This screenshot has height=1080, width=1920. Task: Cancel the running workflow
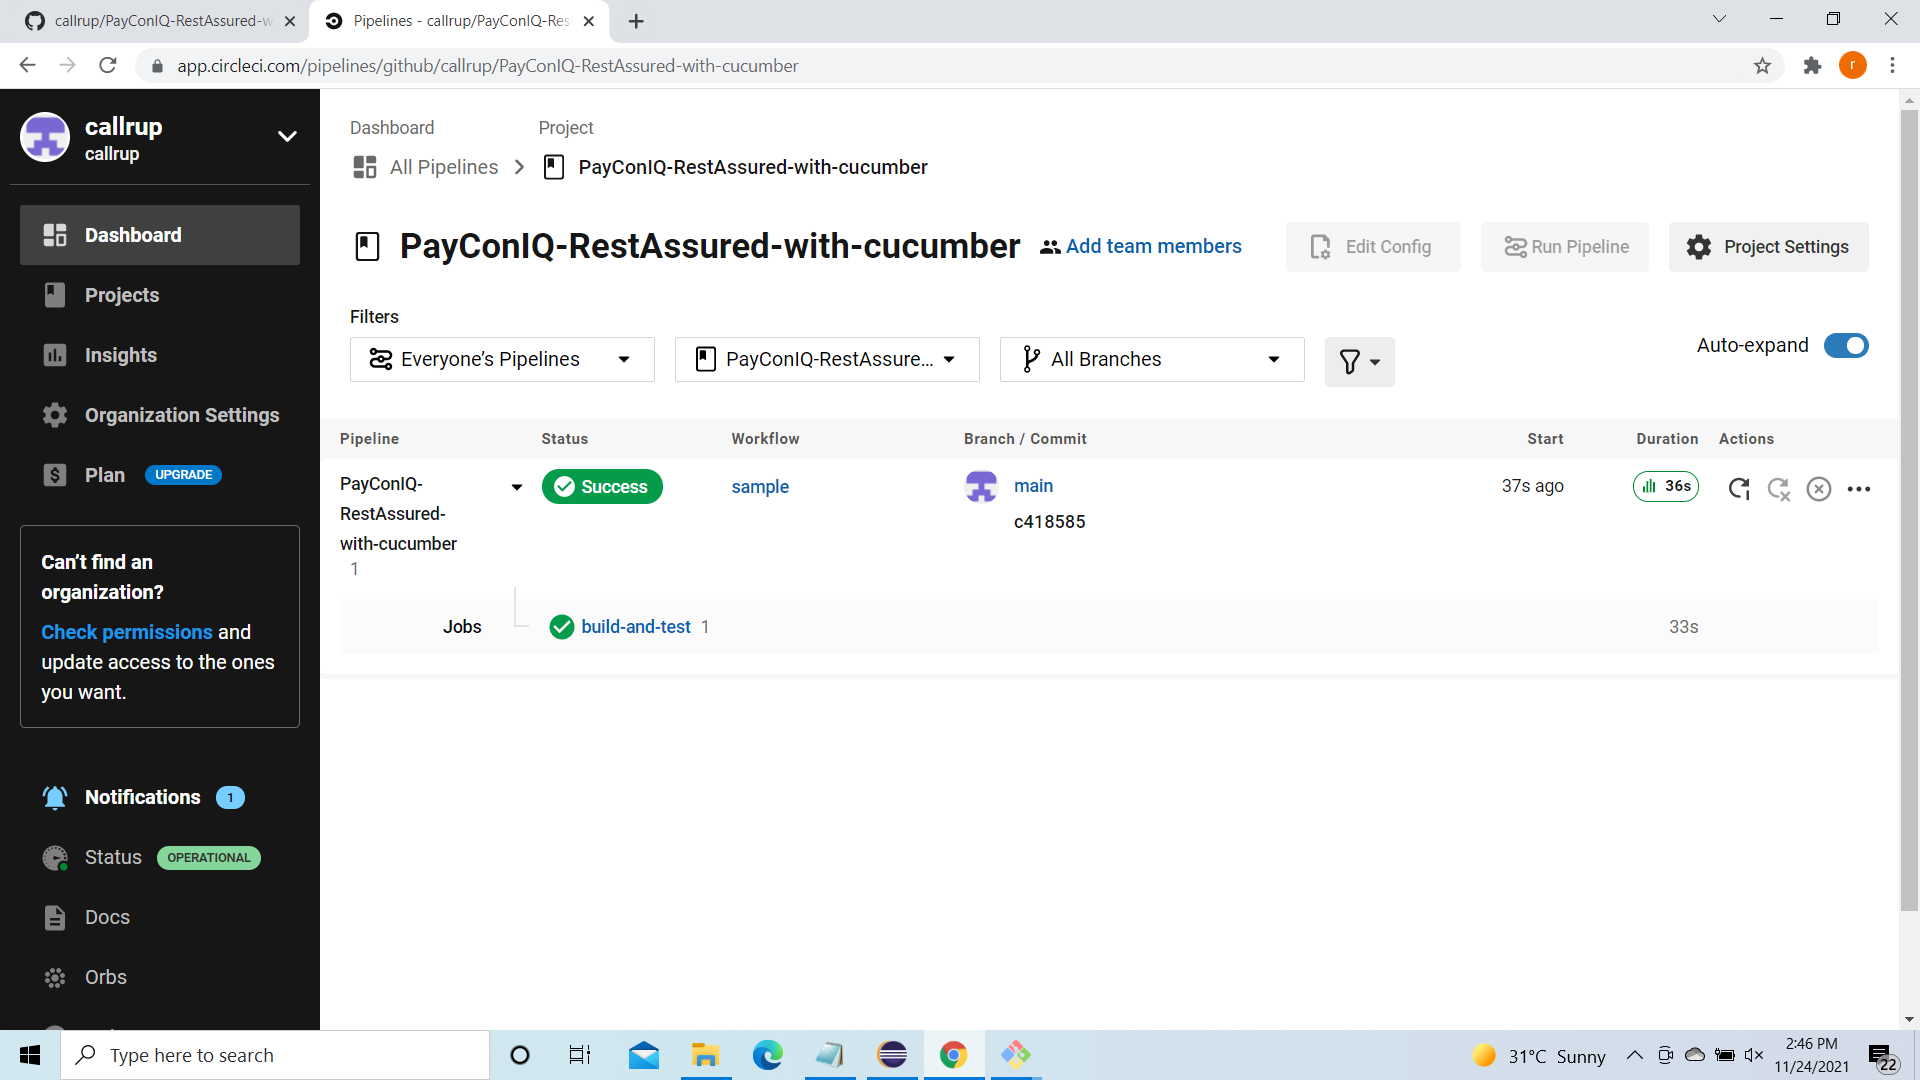1818,489
